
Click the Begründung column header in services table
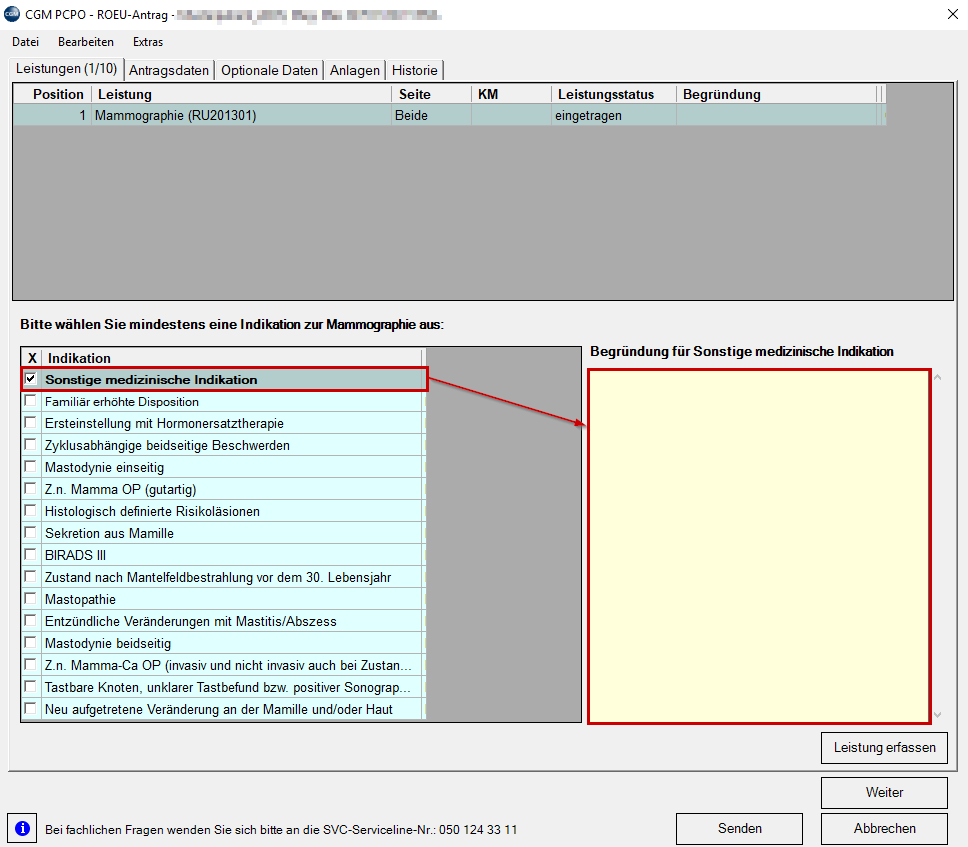pos(776,94)
